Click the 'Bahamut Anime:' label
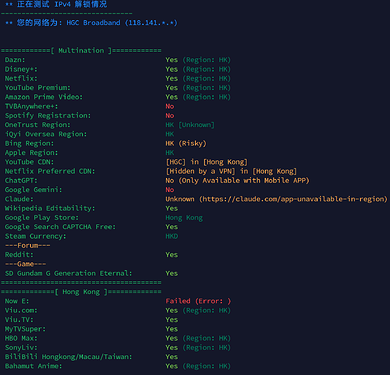Image resolution: width=390 pixels, height=375 pixels. (x=33, y=366)
